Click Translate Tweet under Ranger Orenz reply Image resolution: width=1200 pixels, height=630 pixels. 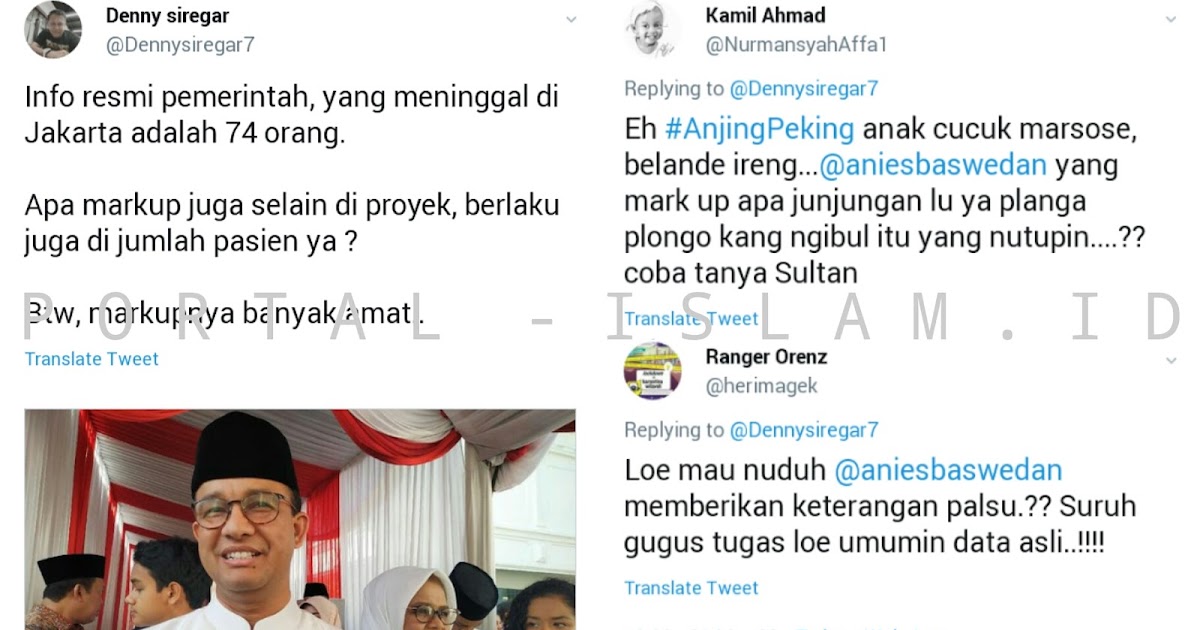click(x=692, y=588)
